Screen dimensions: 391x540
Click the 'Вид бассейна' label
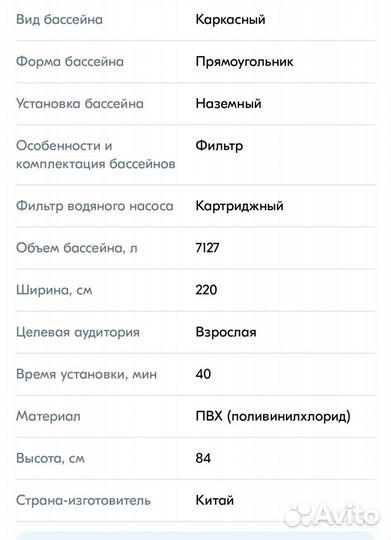59,19
